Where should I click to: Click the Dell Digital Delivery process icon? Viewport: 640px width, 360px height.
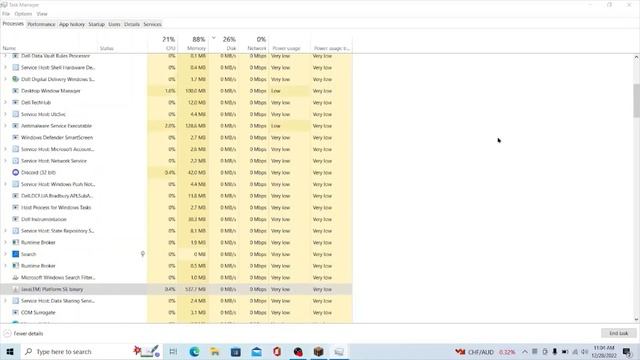point(16,79)
